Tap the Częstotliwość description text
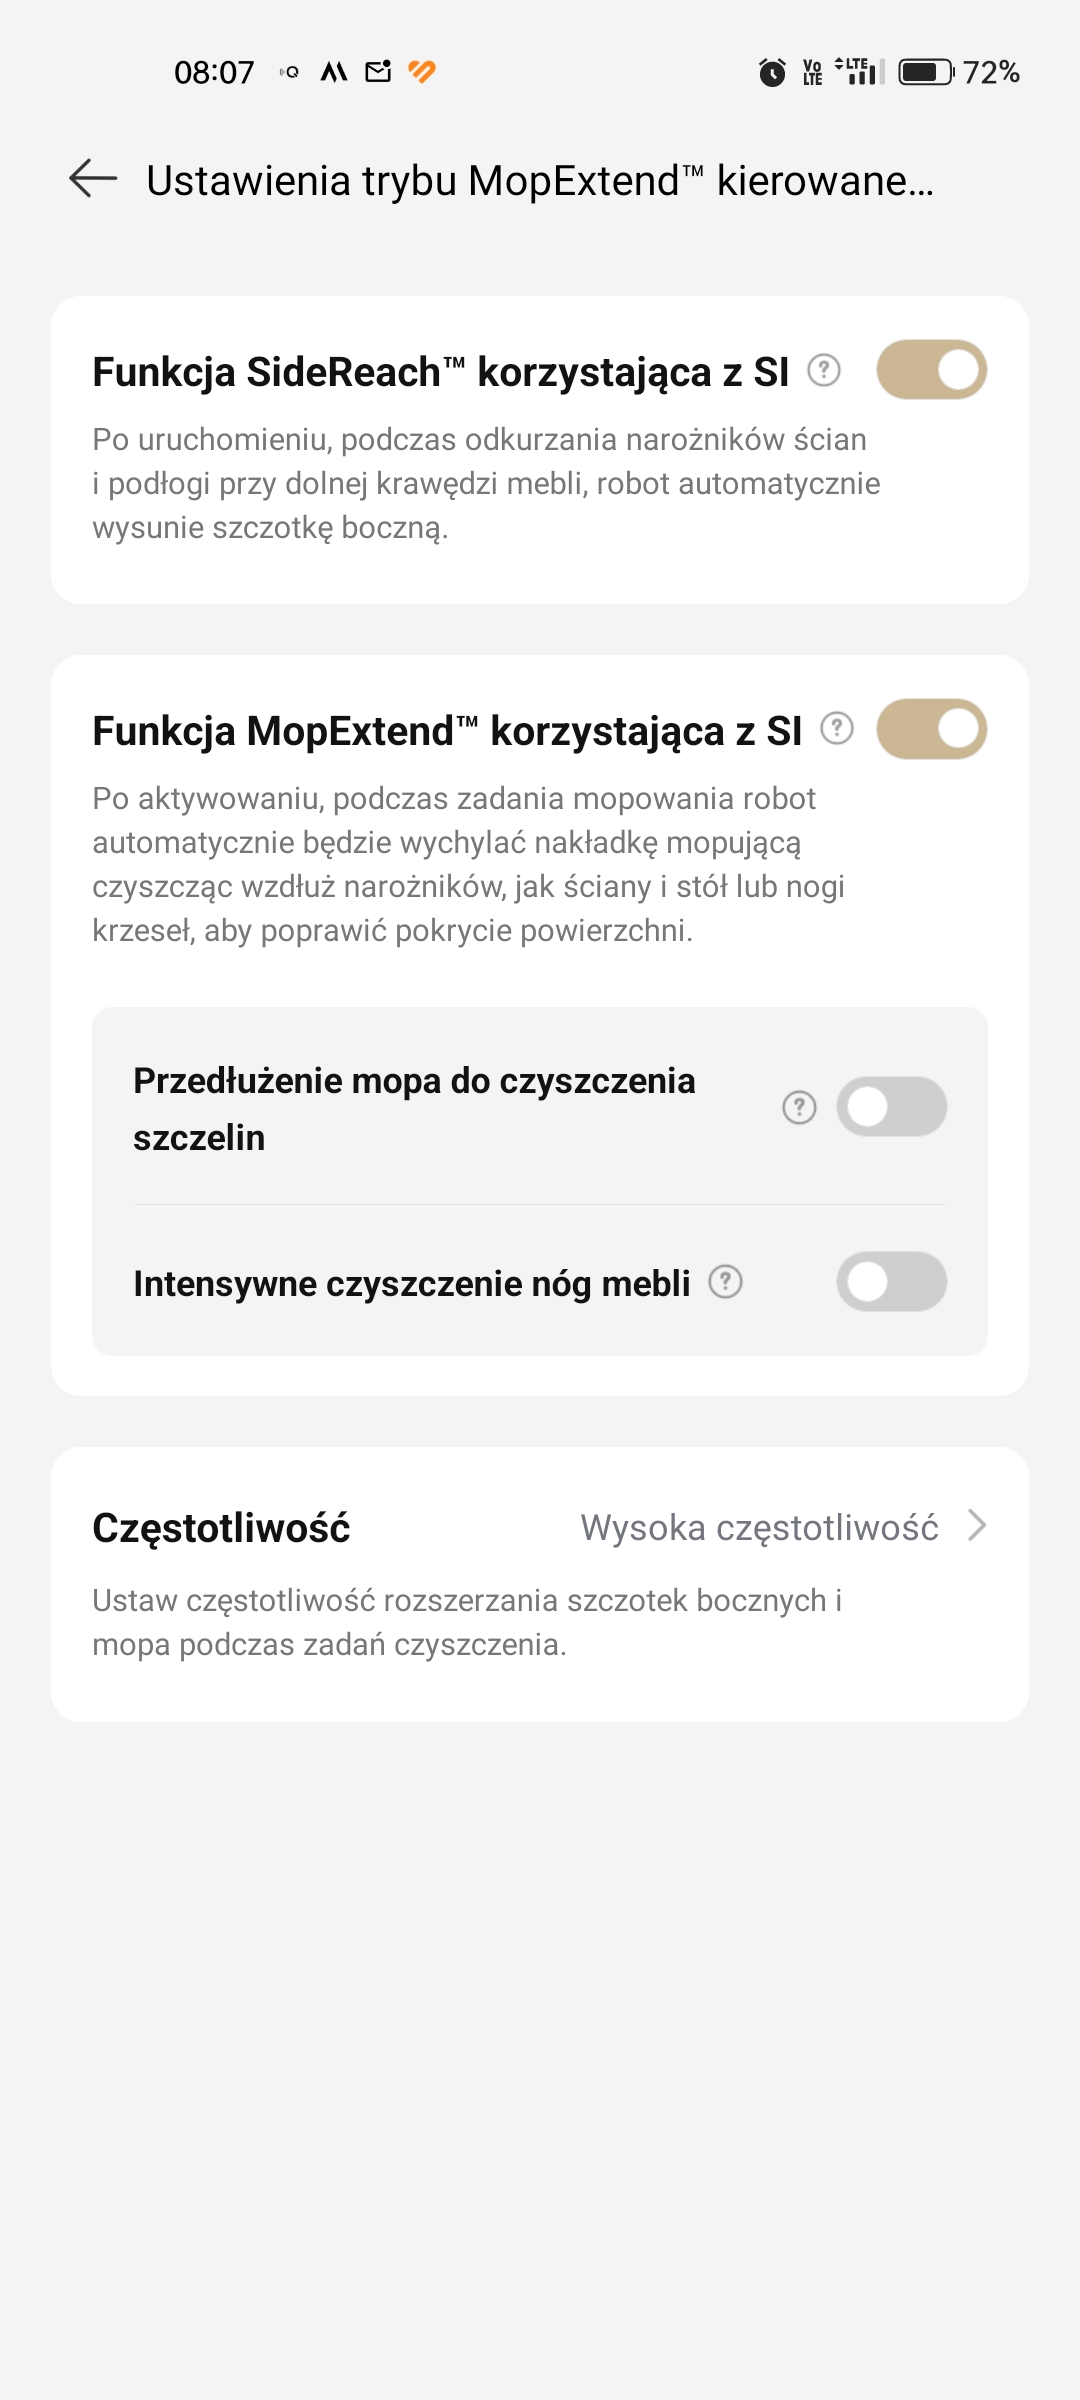The height and width of the screenshot is (2400, 1080). (467, 1622)
